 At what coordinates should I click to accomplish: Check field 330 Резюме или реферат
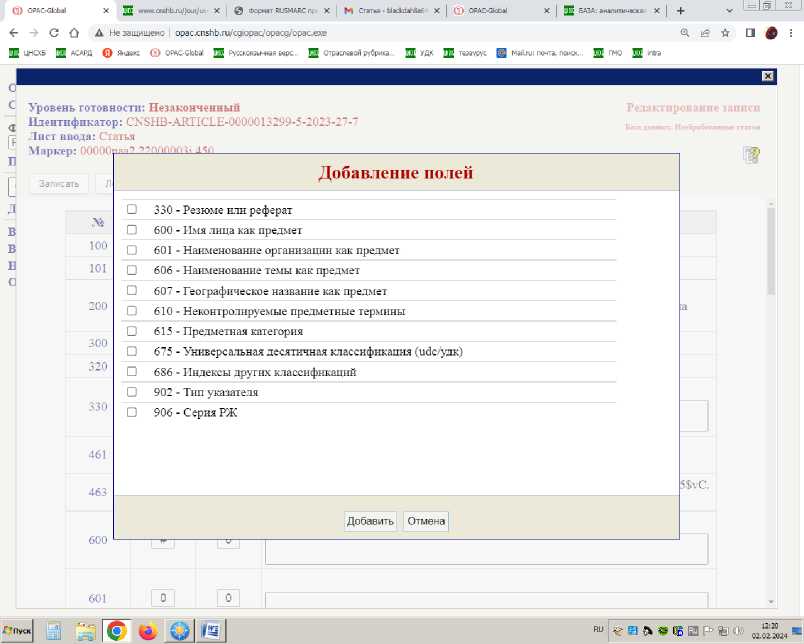click(x=132, y=209)
